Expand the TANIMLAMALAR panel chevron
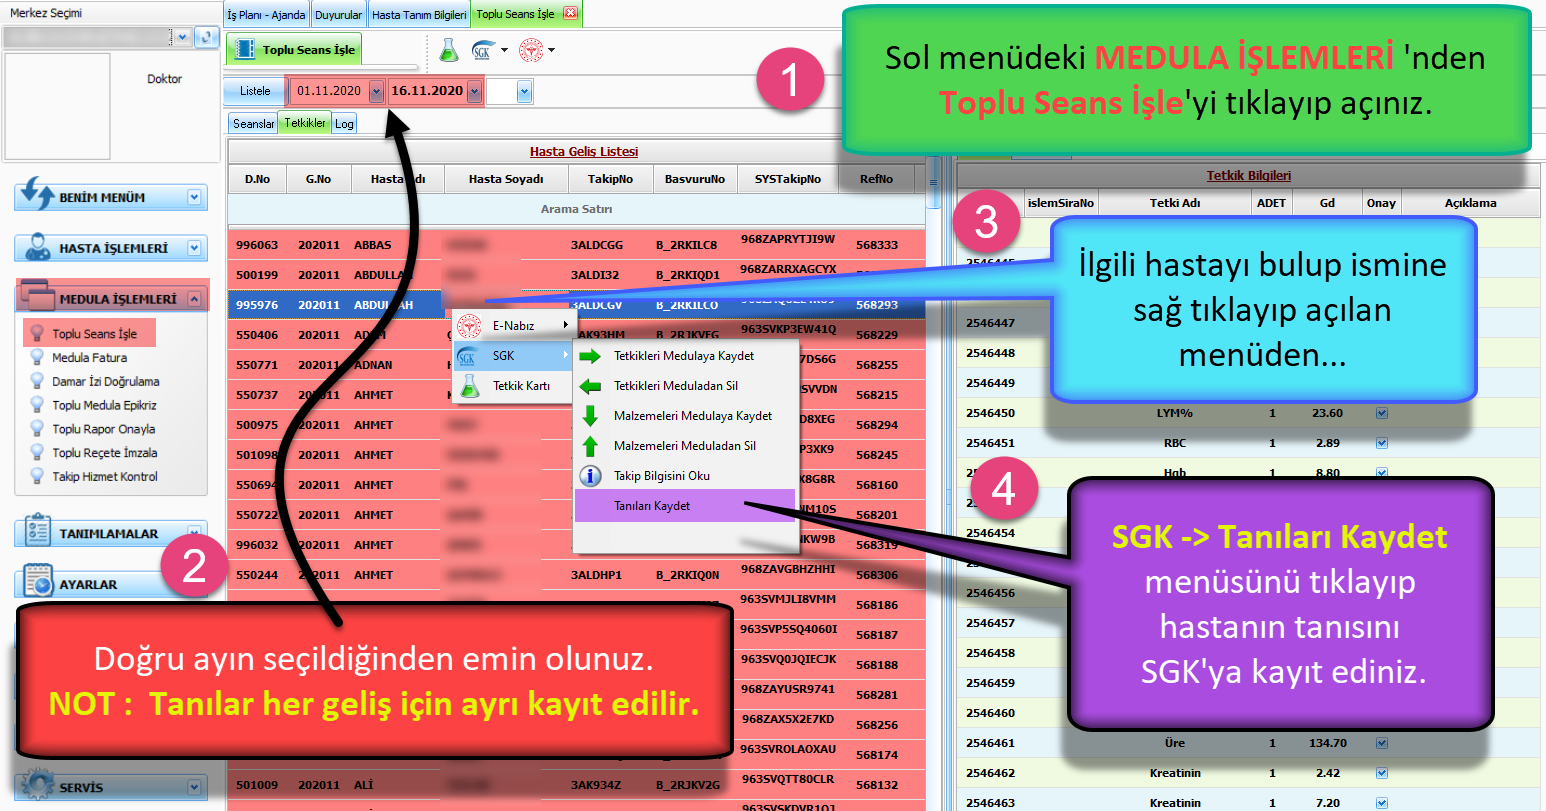This screenshot has width=1546, height=811. pos(194,533)
